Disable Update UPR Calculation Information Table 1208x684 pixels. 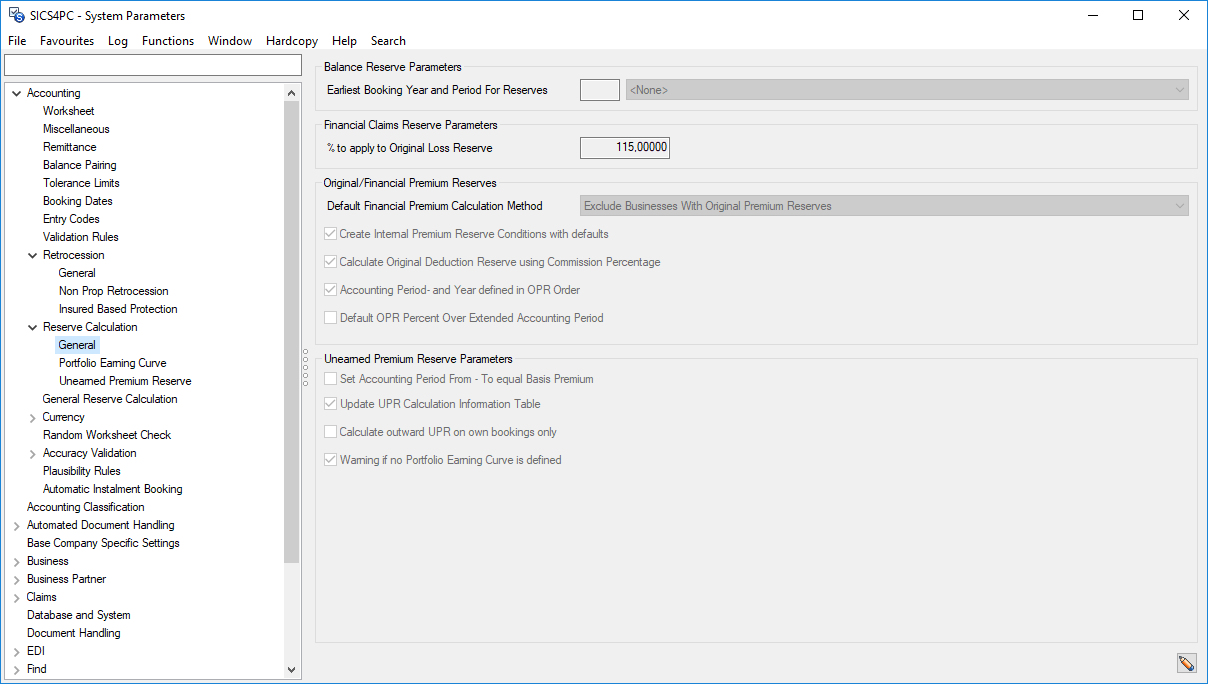(x=330, y=403)
